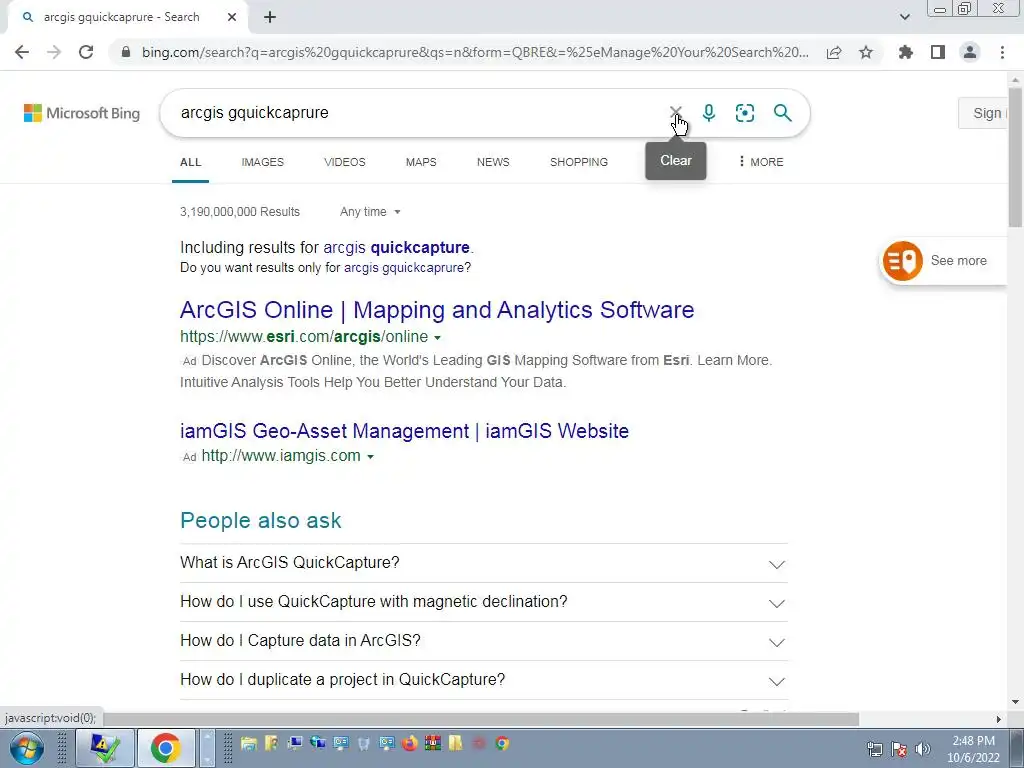The image size is (1024, 768).
Task: Open Chrome profile avatar
Action: [x=970, y=52]
